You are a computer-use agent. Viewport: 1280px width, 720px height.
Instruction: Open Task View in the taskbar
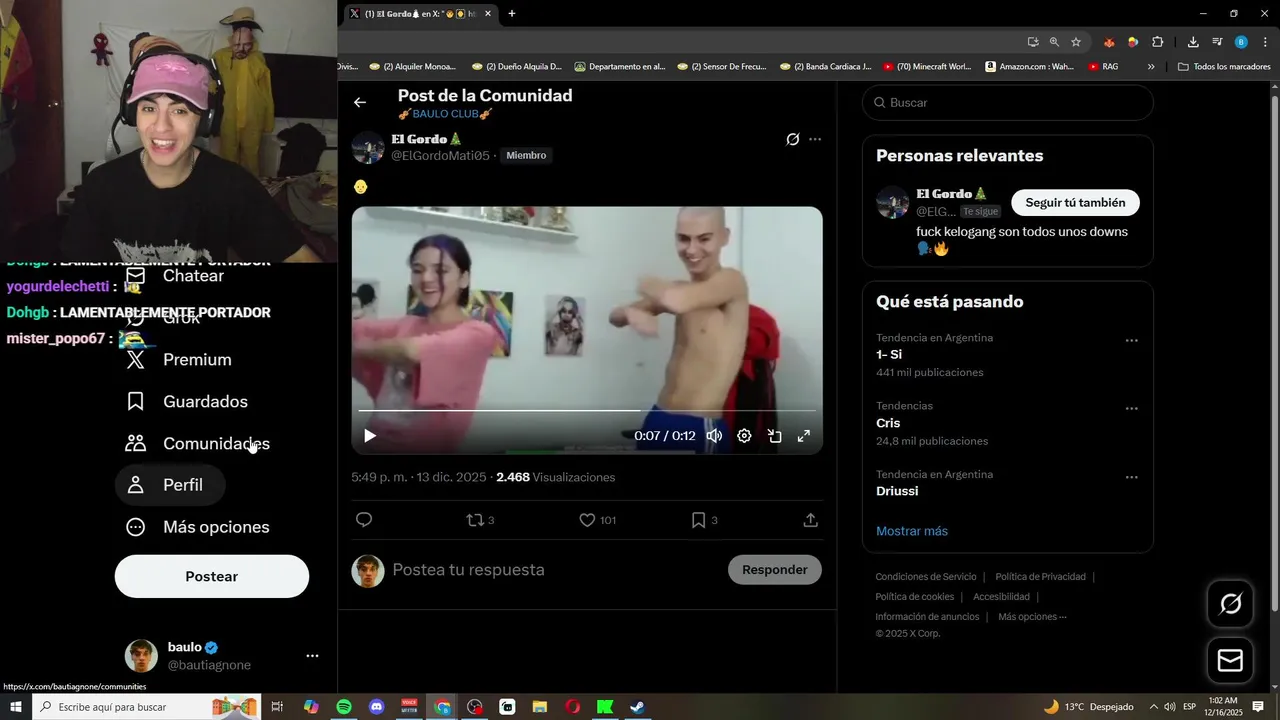click(x=278, y=707)
